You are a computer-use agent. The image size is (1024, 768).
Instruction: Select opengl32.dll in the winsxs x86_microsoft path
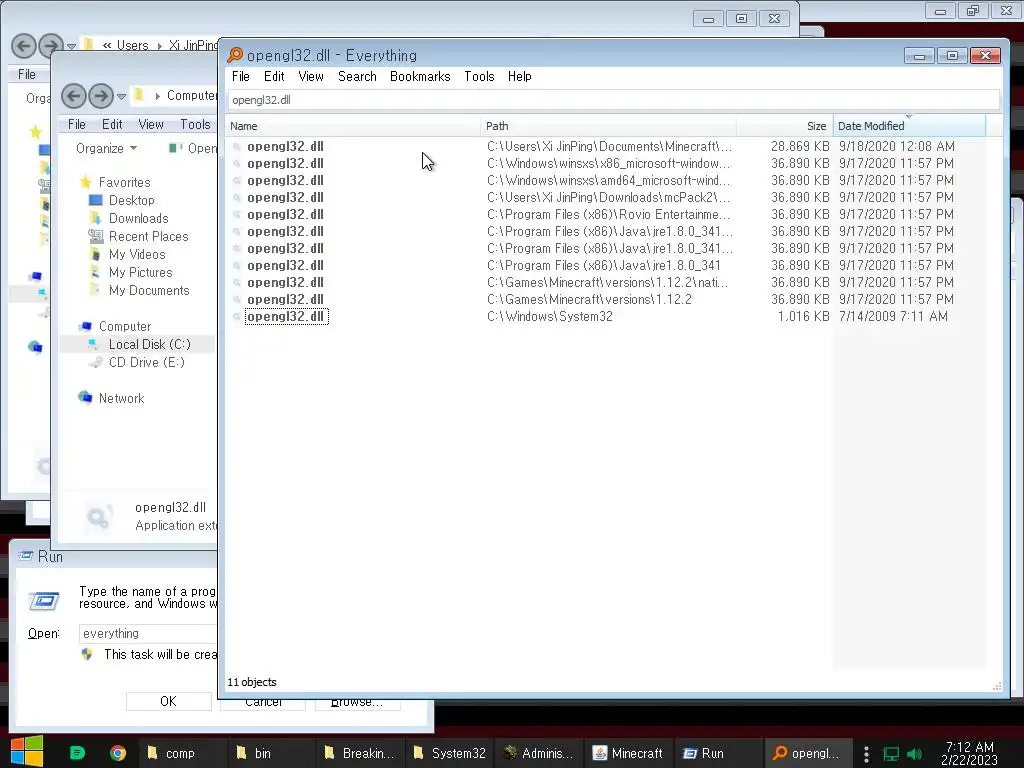click(x=285, y=163)
